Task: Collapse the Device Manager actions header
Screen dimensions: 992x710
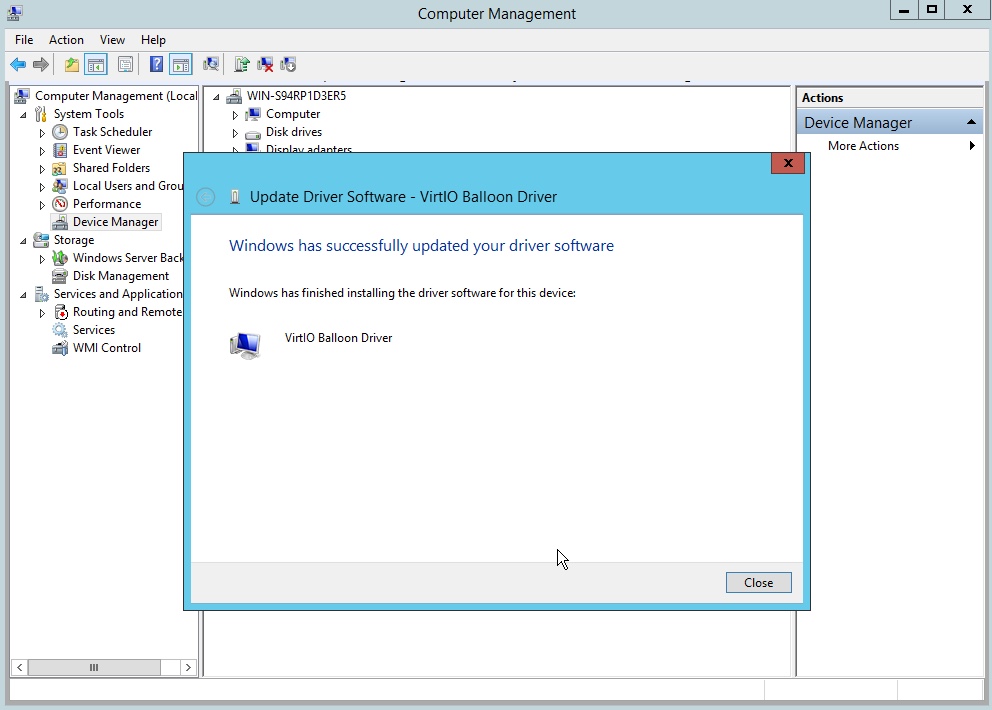Action: [970, 122]
